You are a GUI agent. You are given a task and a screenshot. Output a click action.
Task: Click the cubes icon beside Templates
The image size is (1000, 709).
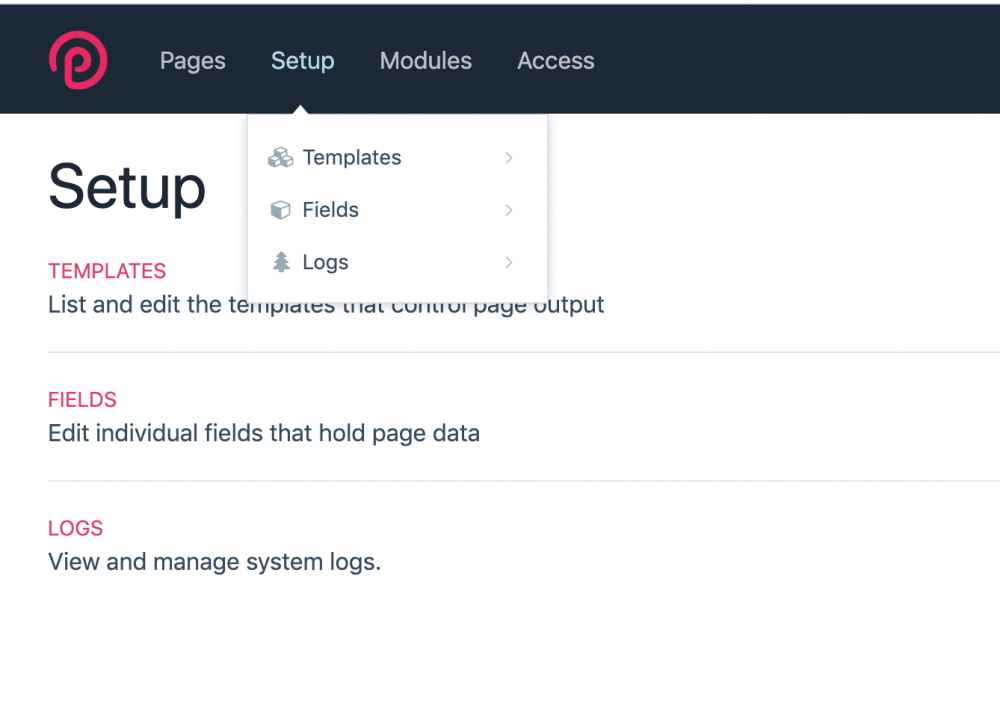tap(281, 158)
